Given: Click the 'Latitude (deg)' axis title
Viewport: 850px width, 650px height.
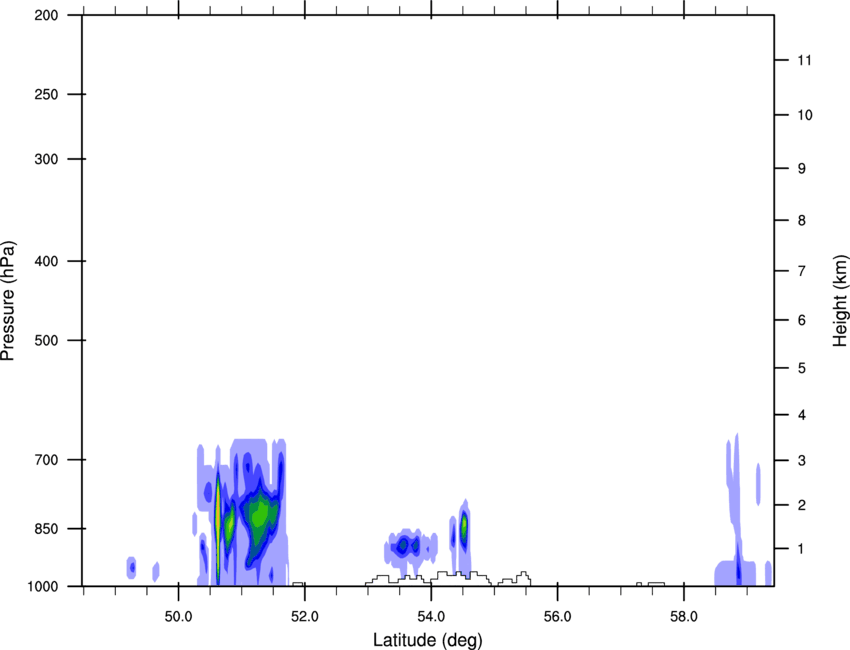Looking at the screenshot, I should (427, 640).
